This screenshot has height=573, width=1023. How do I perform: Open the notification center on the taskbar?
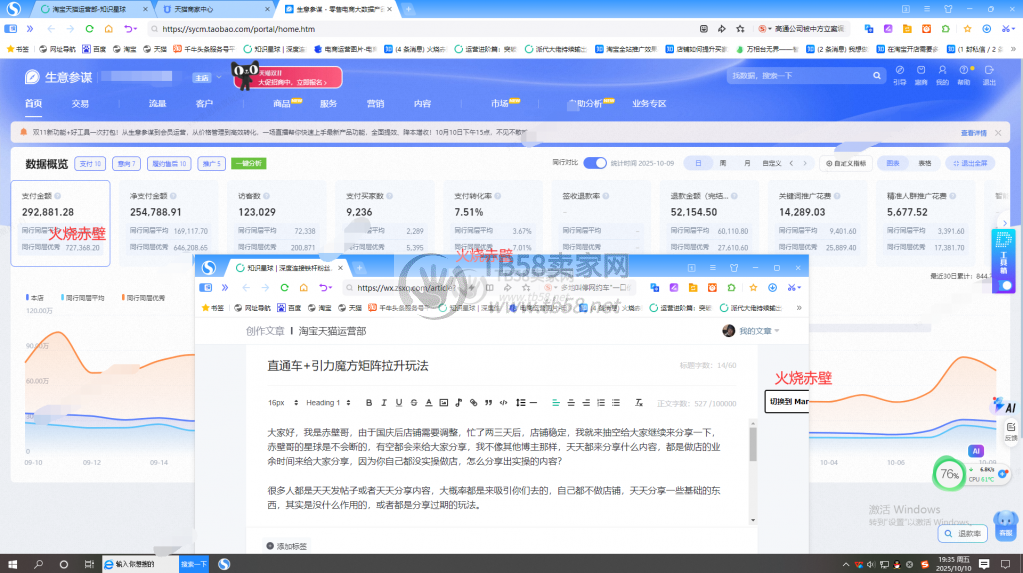(x=1005, y=564)
